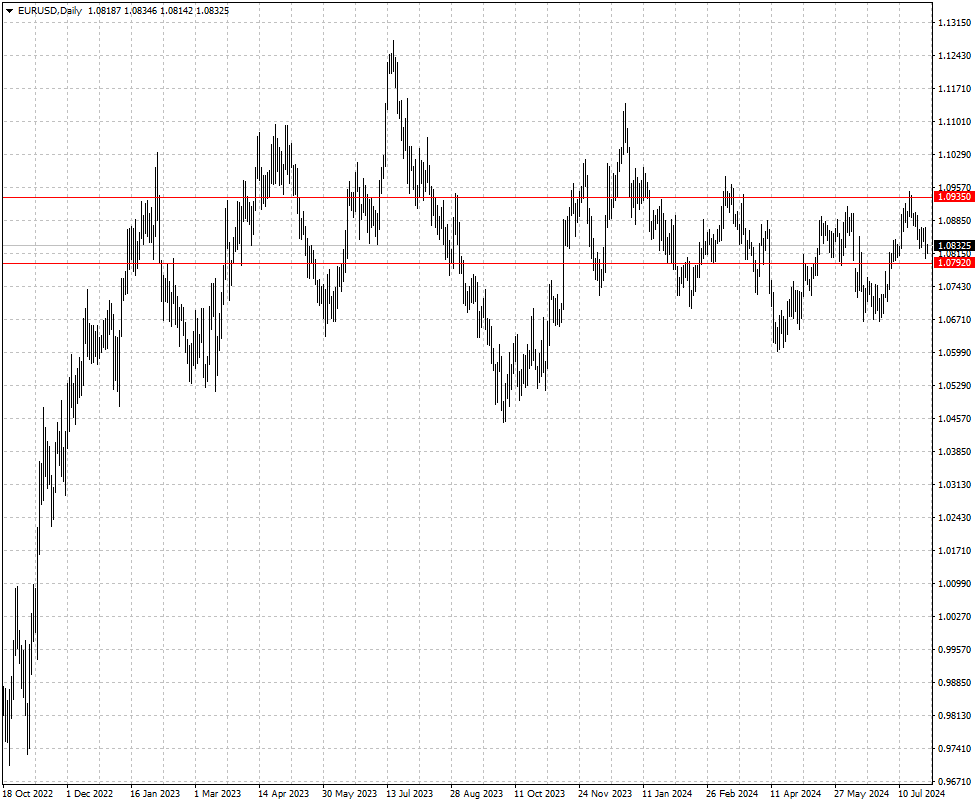
Task: Click the triangle arrow beside EURUSD,Daily title
Action: click(x=9, y=11)
